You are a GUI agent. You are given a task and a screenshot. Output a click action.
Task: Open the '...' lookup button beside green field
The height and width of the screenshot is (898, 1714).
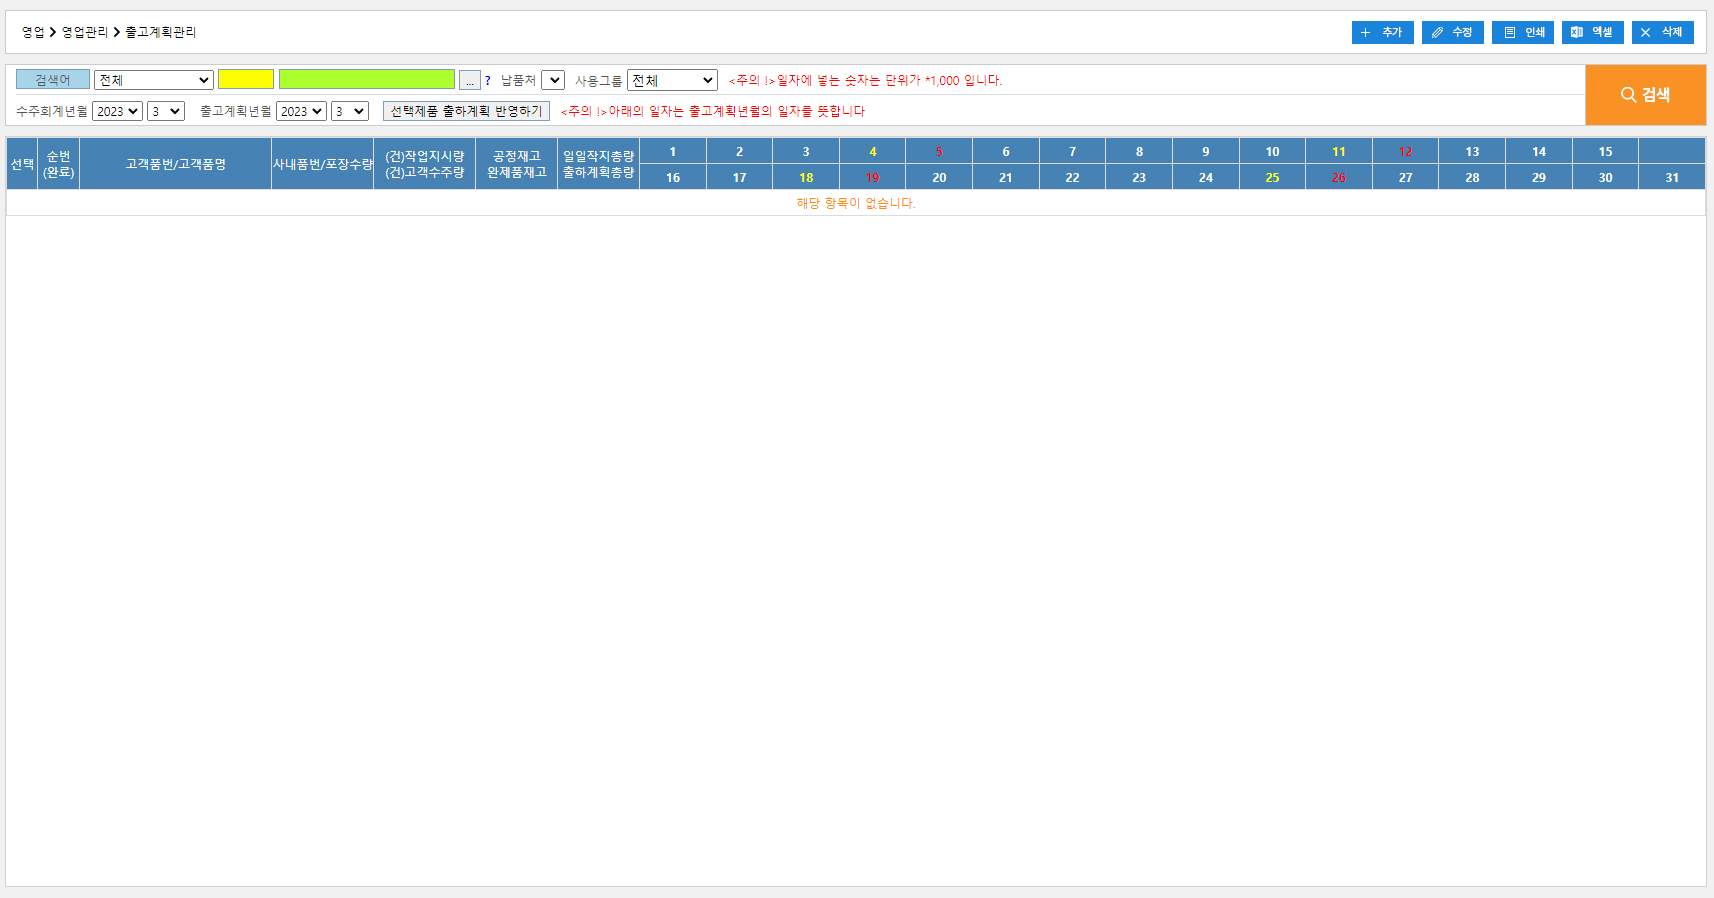coord(469,80)
